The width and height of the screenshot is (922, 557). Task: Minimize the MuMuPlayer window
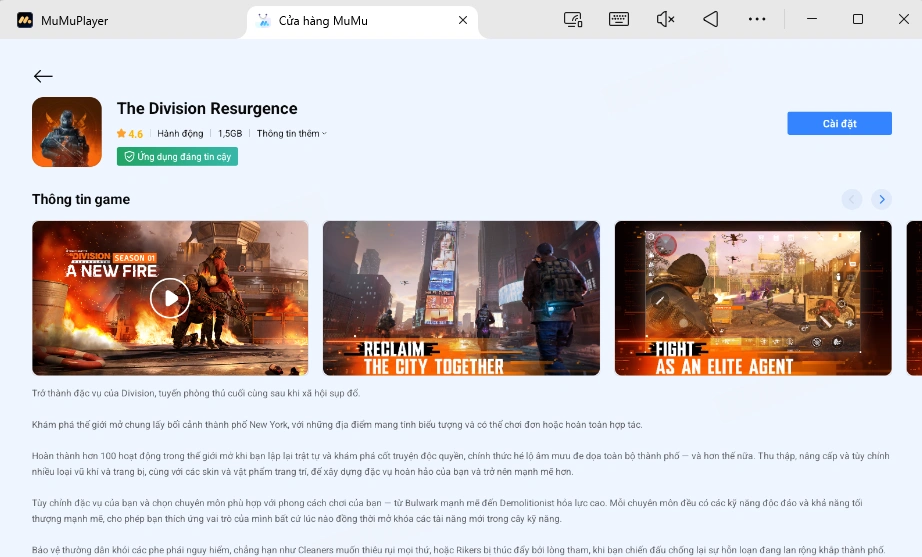tap(812, 19)
